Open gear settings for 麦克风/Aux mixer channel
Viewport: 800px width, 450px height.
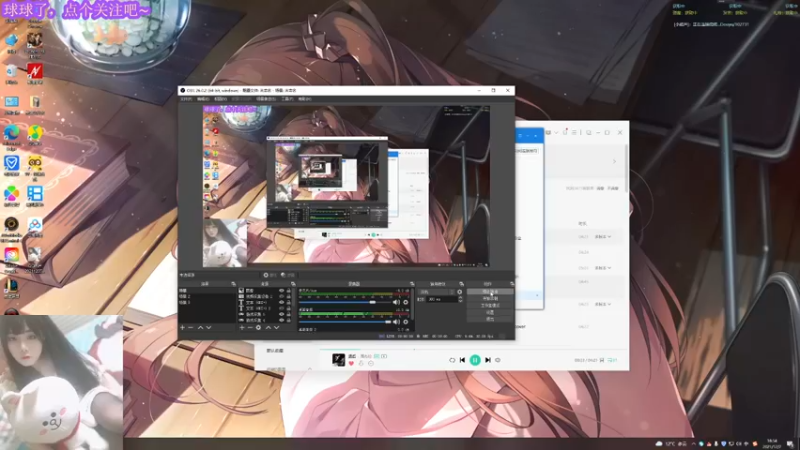(406, 302)
